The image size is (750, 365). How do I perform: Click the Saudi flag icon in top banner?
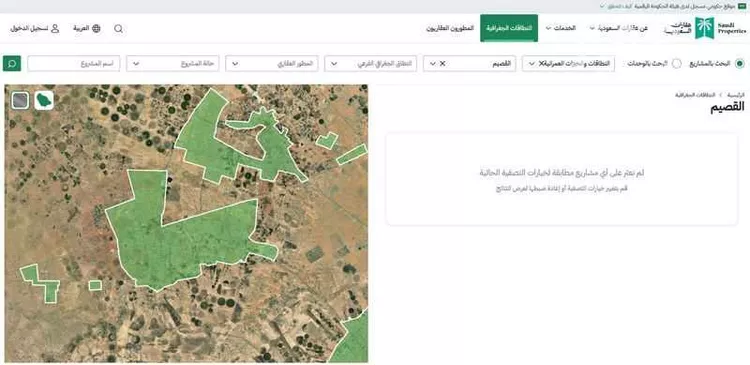pos(742,6)
